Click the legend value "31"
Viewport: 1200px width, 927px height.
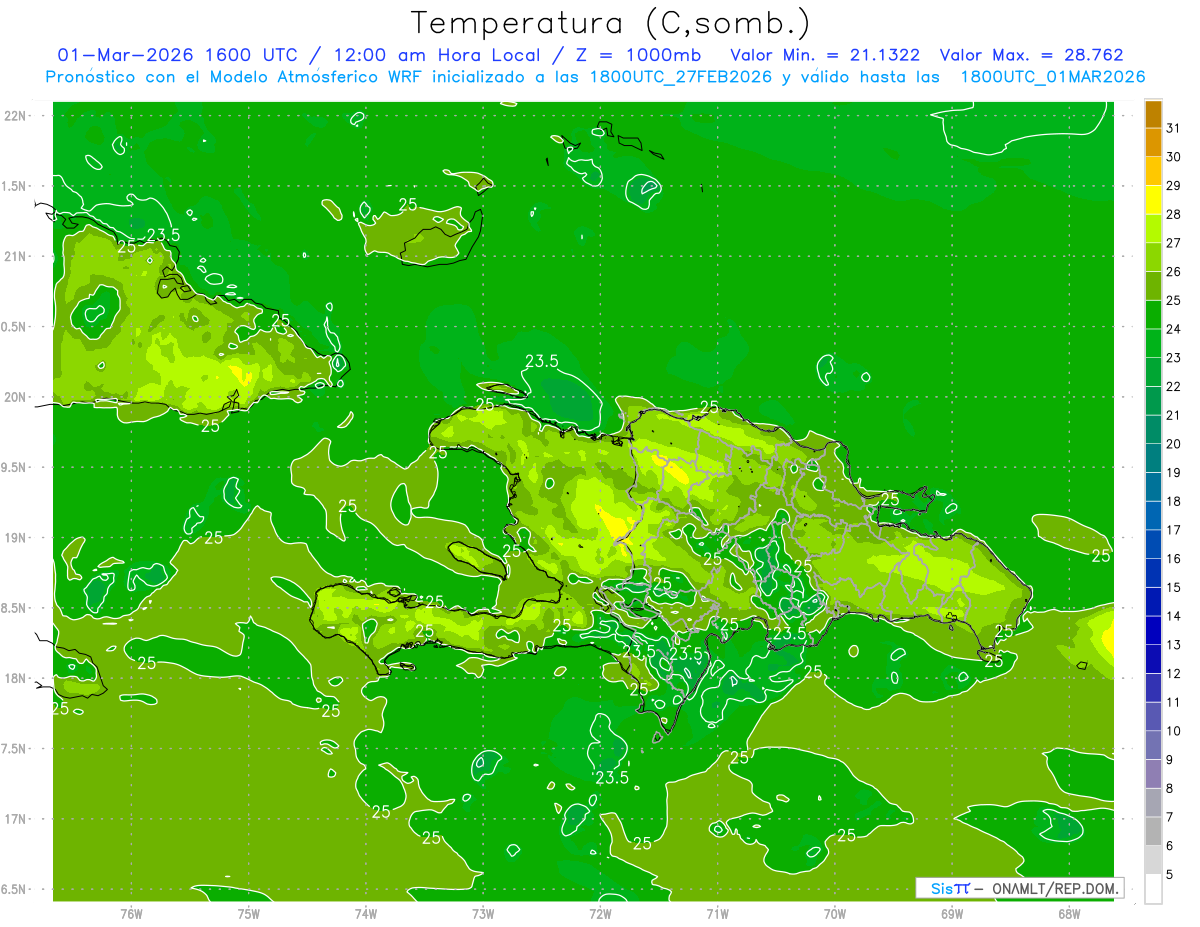tap(1174, 128)
